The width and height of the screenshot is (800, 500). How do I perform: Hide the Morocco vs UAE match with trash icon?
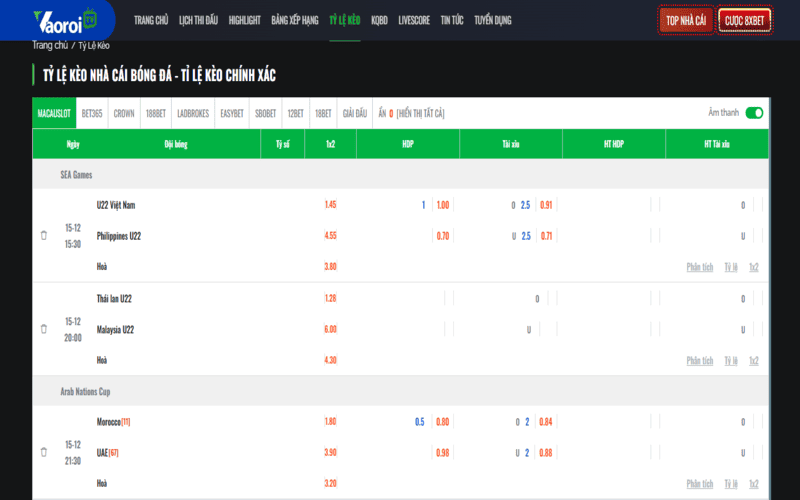(44, 452)
